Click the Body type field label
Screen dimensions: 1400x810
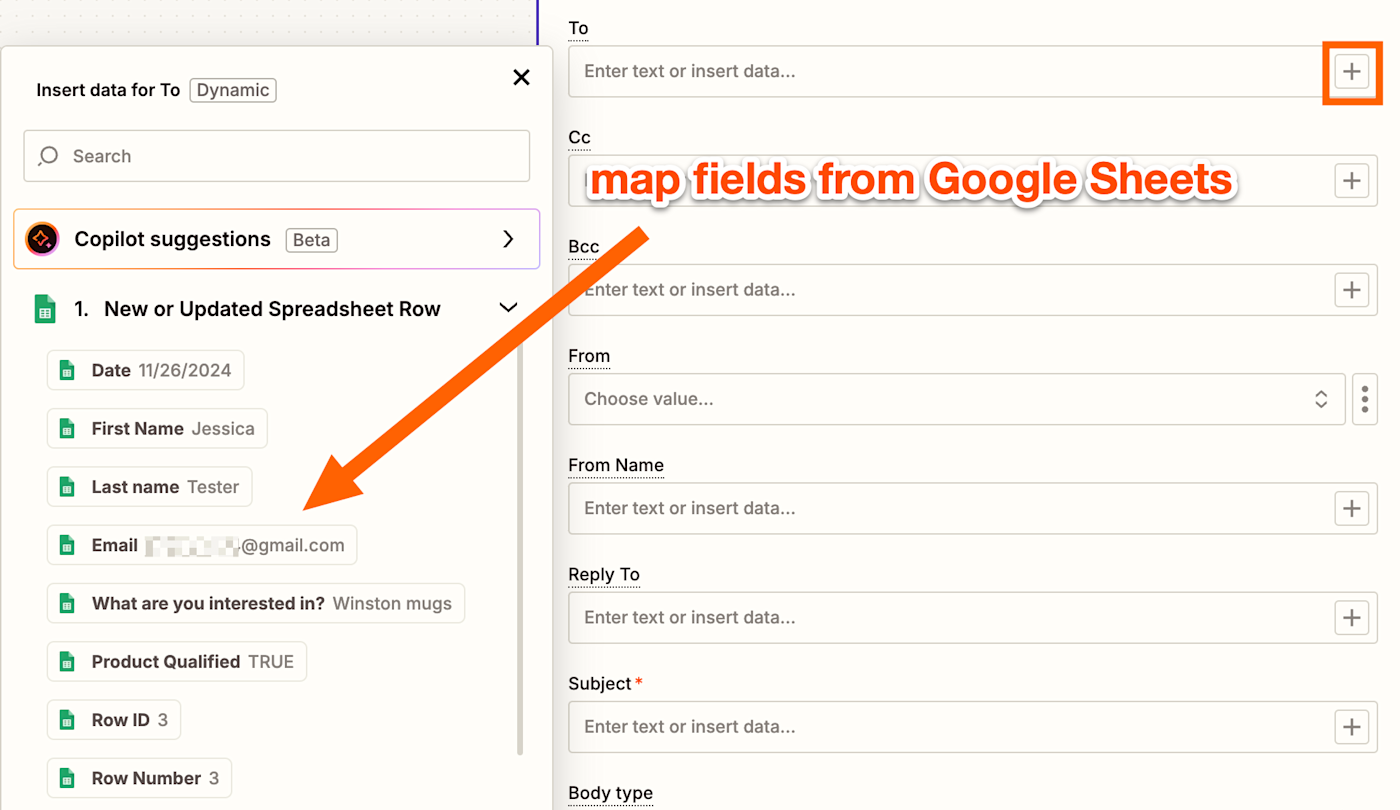pos(610,793)
